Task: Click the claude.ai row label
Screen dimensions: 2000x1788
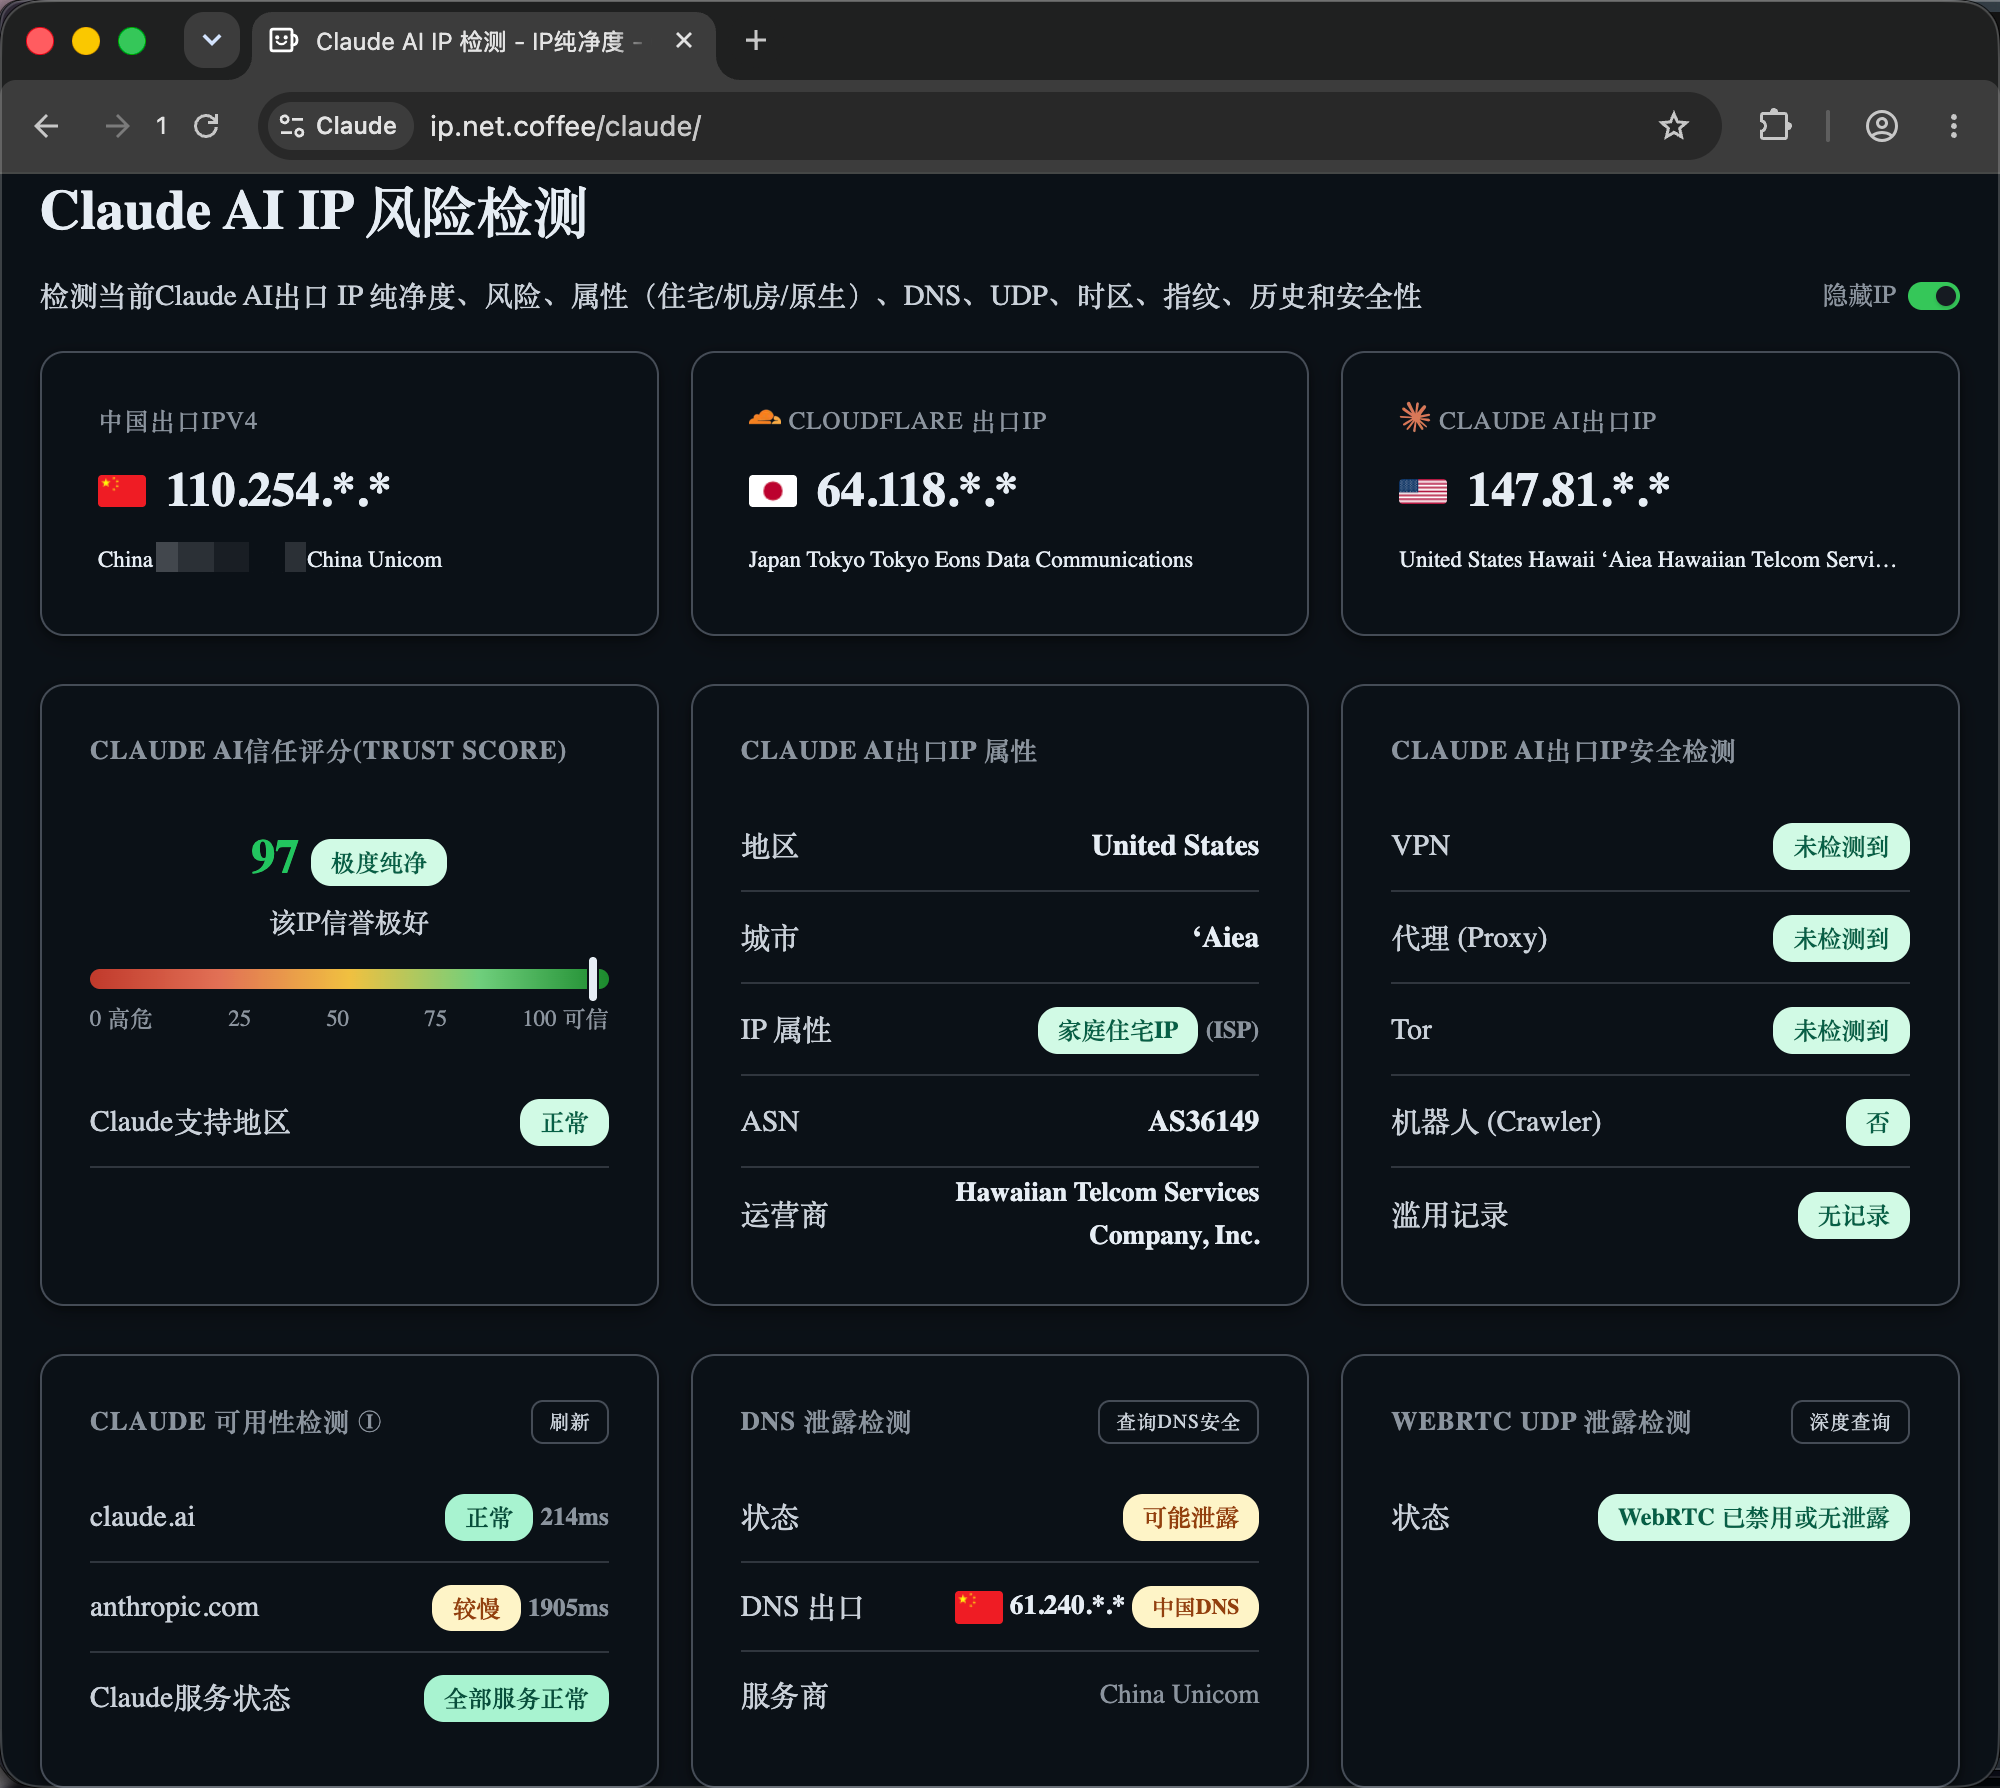Action: [142, 1516]
